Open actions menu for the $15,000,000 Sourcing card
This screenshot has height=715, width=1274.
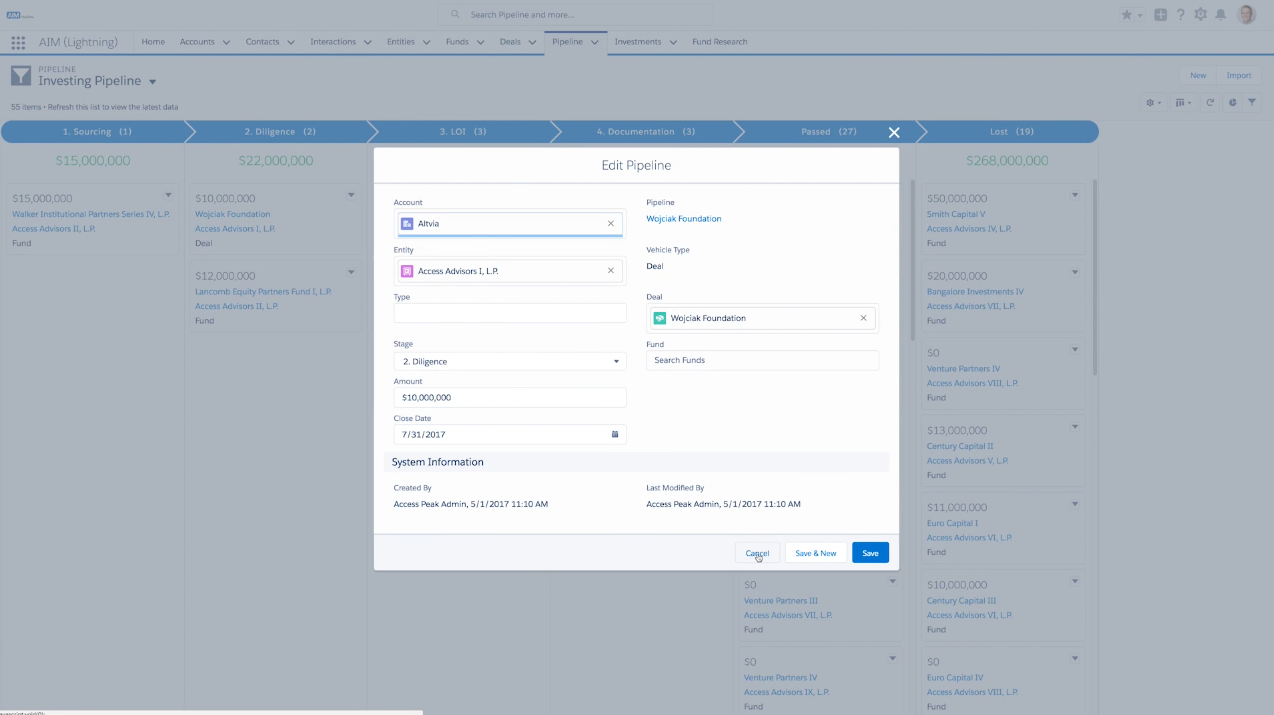point(168,195)
